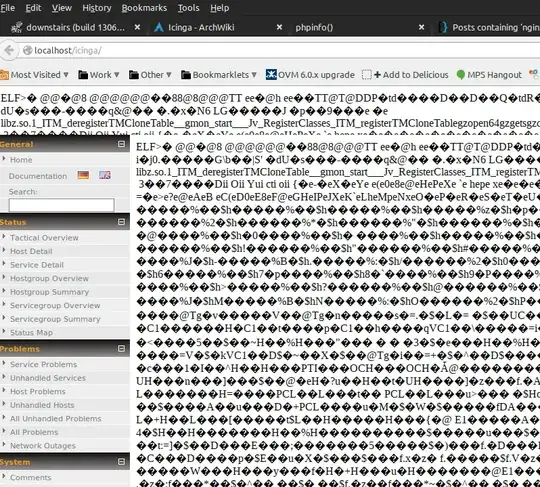
Task: Click the Jenkins favicon on downstairs tab
Action: [x=17, y=27]
